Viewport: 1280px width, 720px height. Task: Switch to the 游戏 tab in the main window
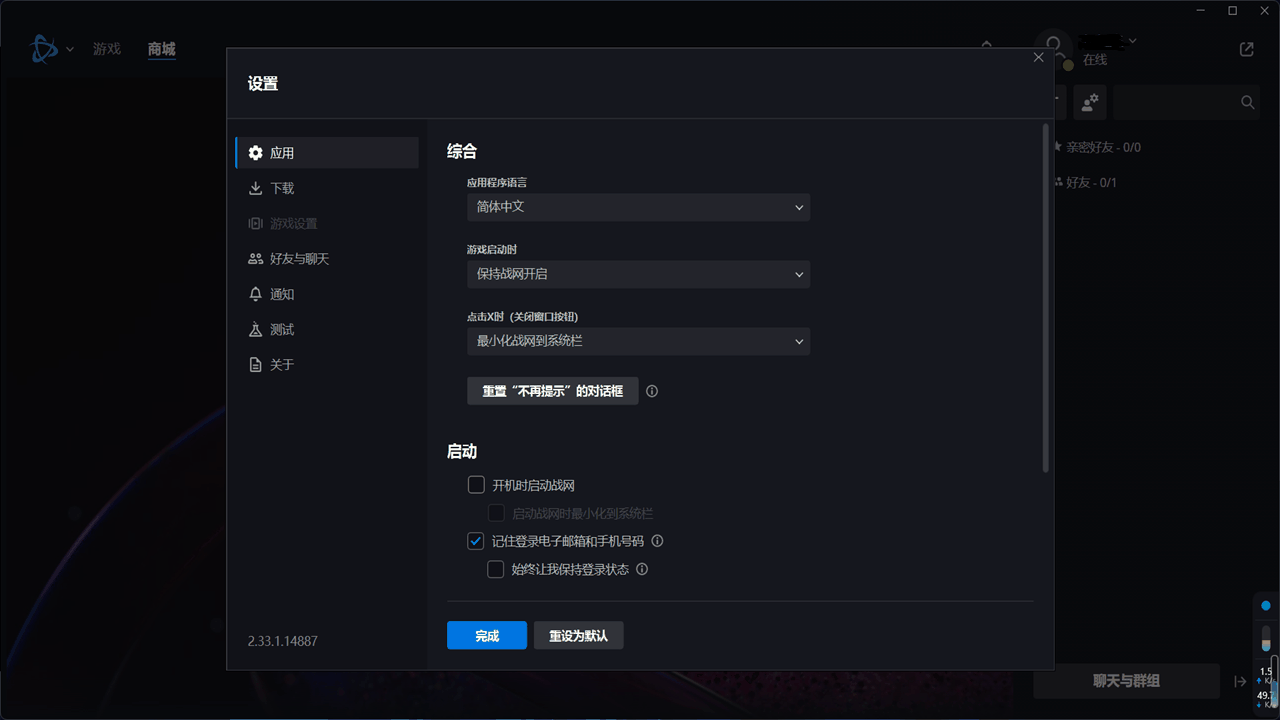pyautogui.click(x=107, y=48)
